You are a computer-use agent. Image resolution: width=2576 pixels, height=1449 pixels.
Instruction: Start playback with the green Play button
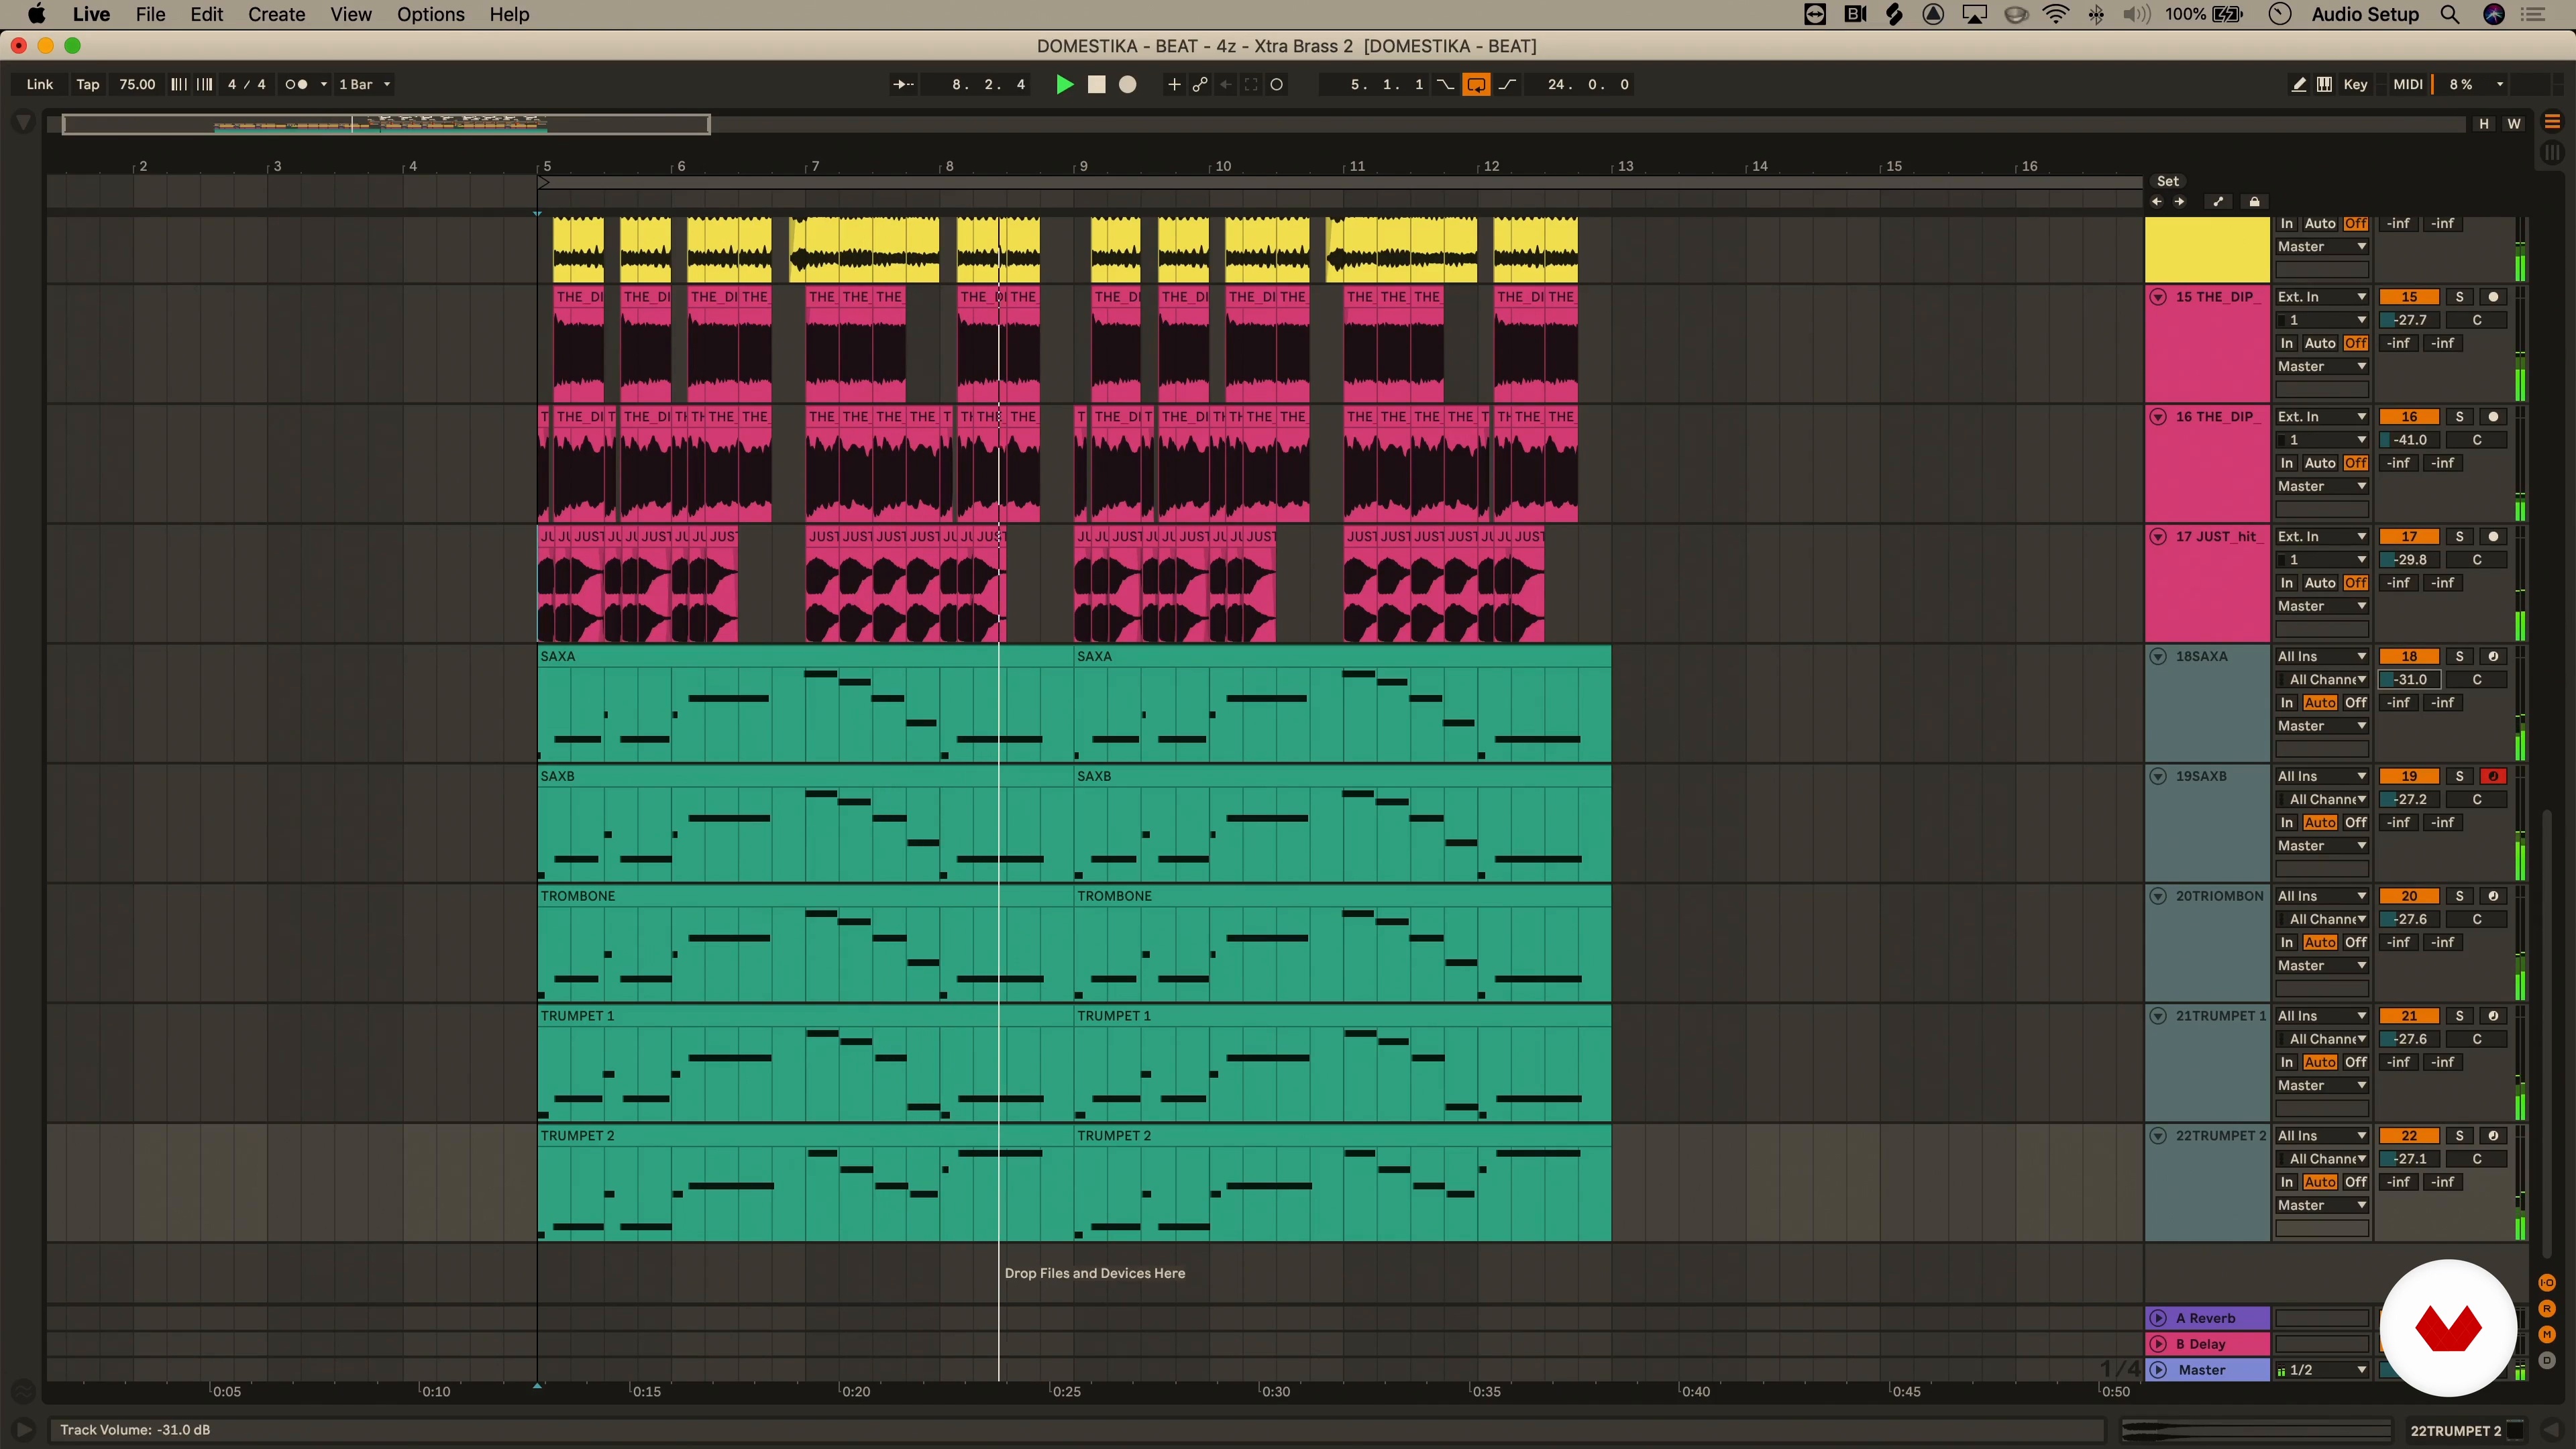(x=1065, y=85)
